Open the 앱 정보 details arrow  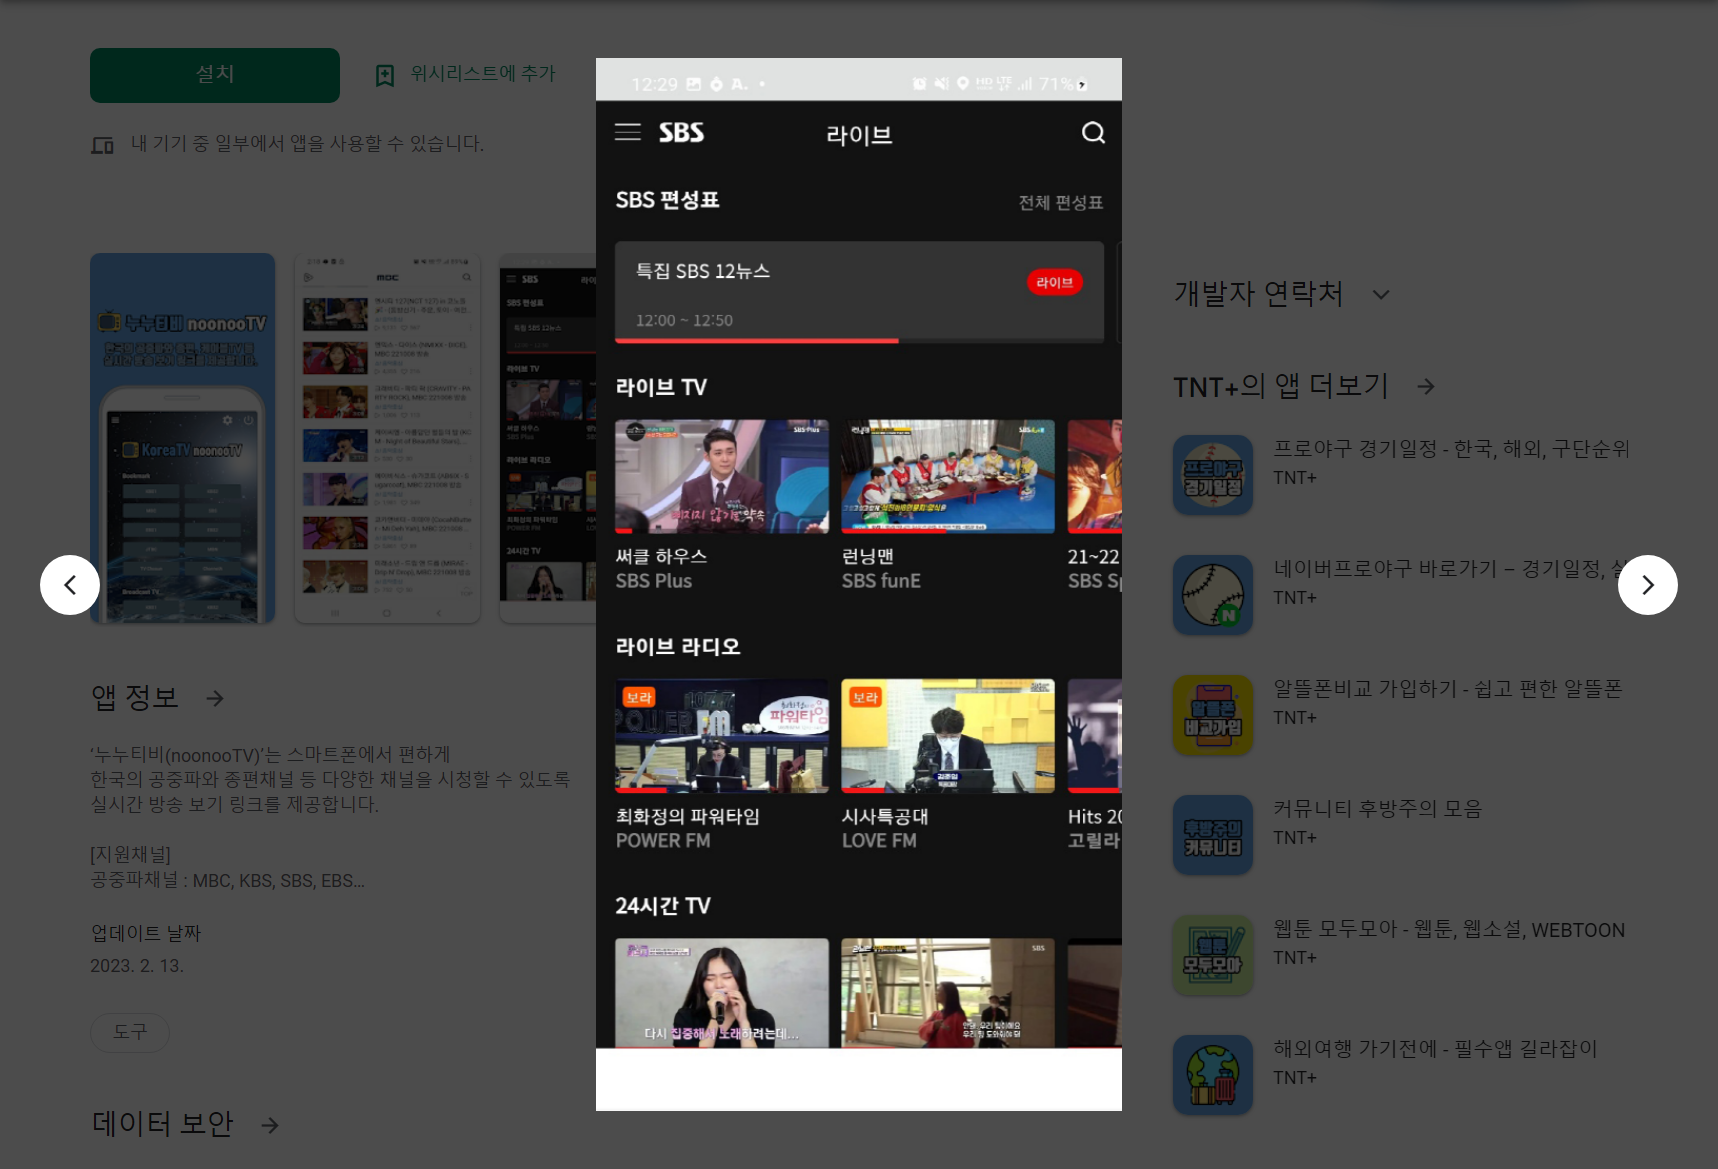coord(215,698)
